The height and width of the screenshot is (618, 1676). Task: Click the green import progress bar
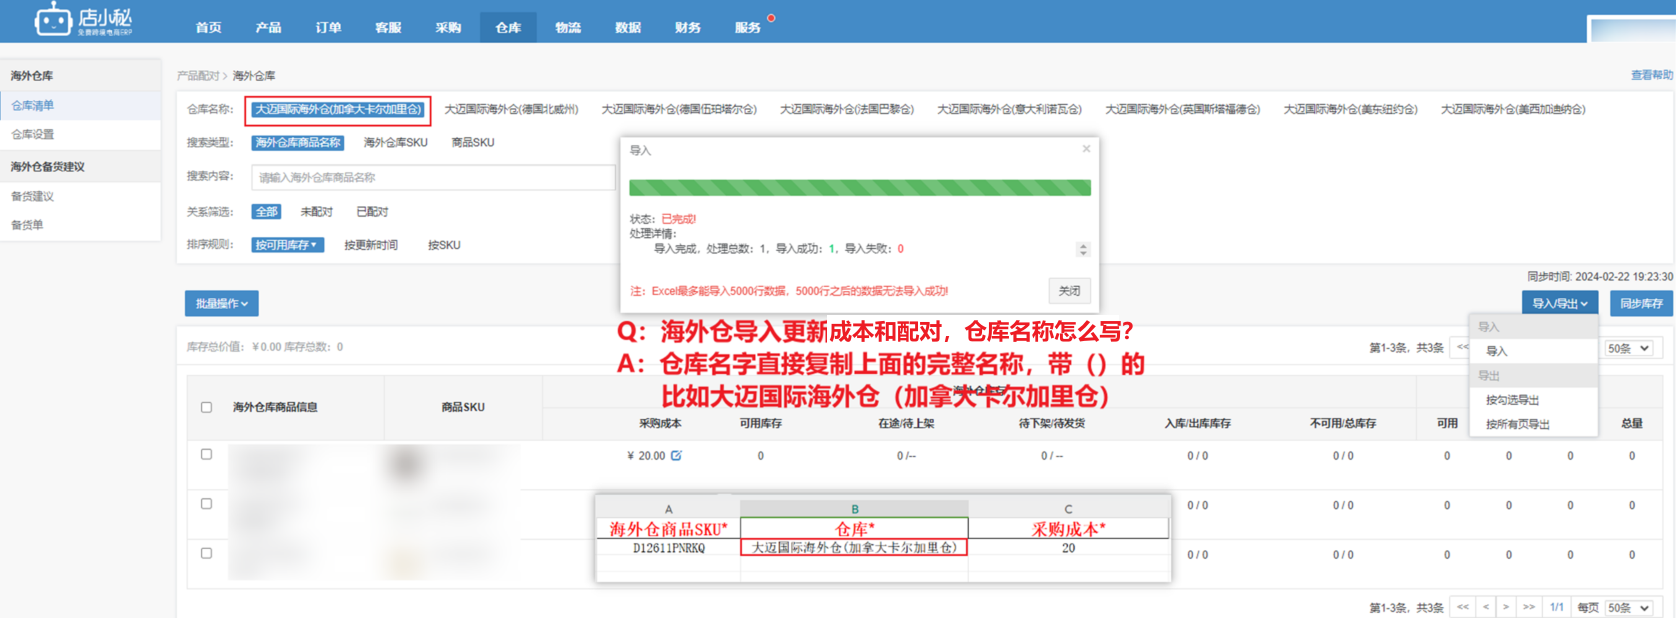click(x=860, y=187)
